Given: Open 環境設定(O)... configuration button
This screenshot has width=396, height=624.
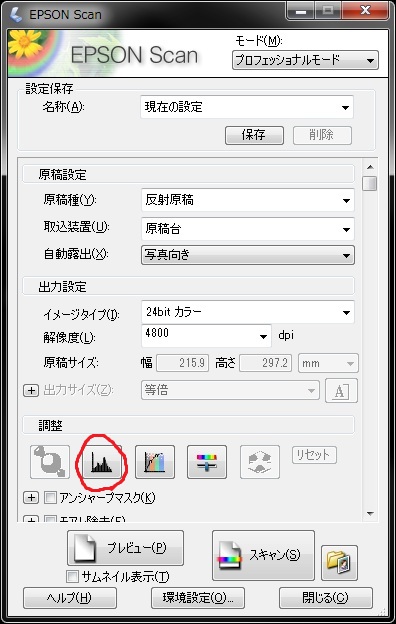Looking at the screenshot, I should (x=198, y=598).
